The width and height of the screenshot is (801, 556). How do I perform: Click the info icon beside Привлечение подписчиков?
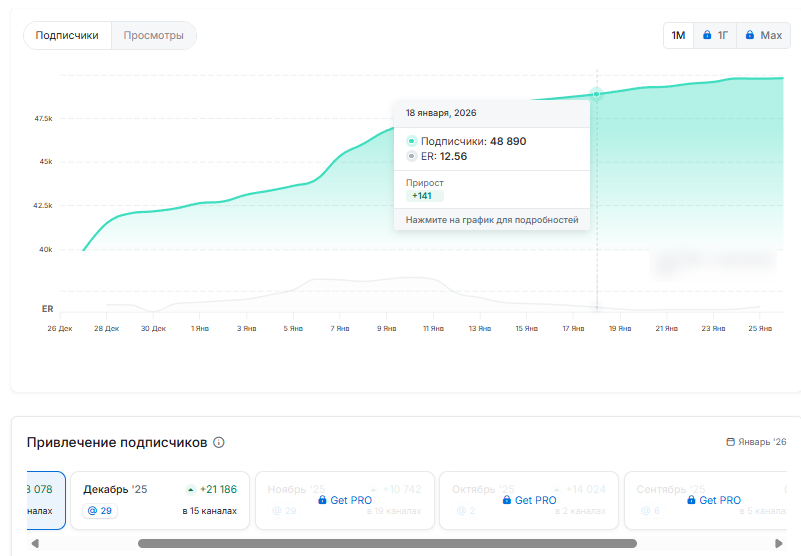pyautogui.click(x=219, y=442)
